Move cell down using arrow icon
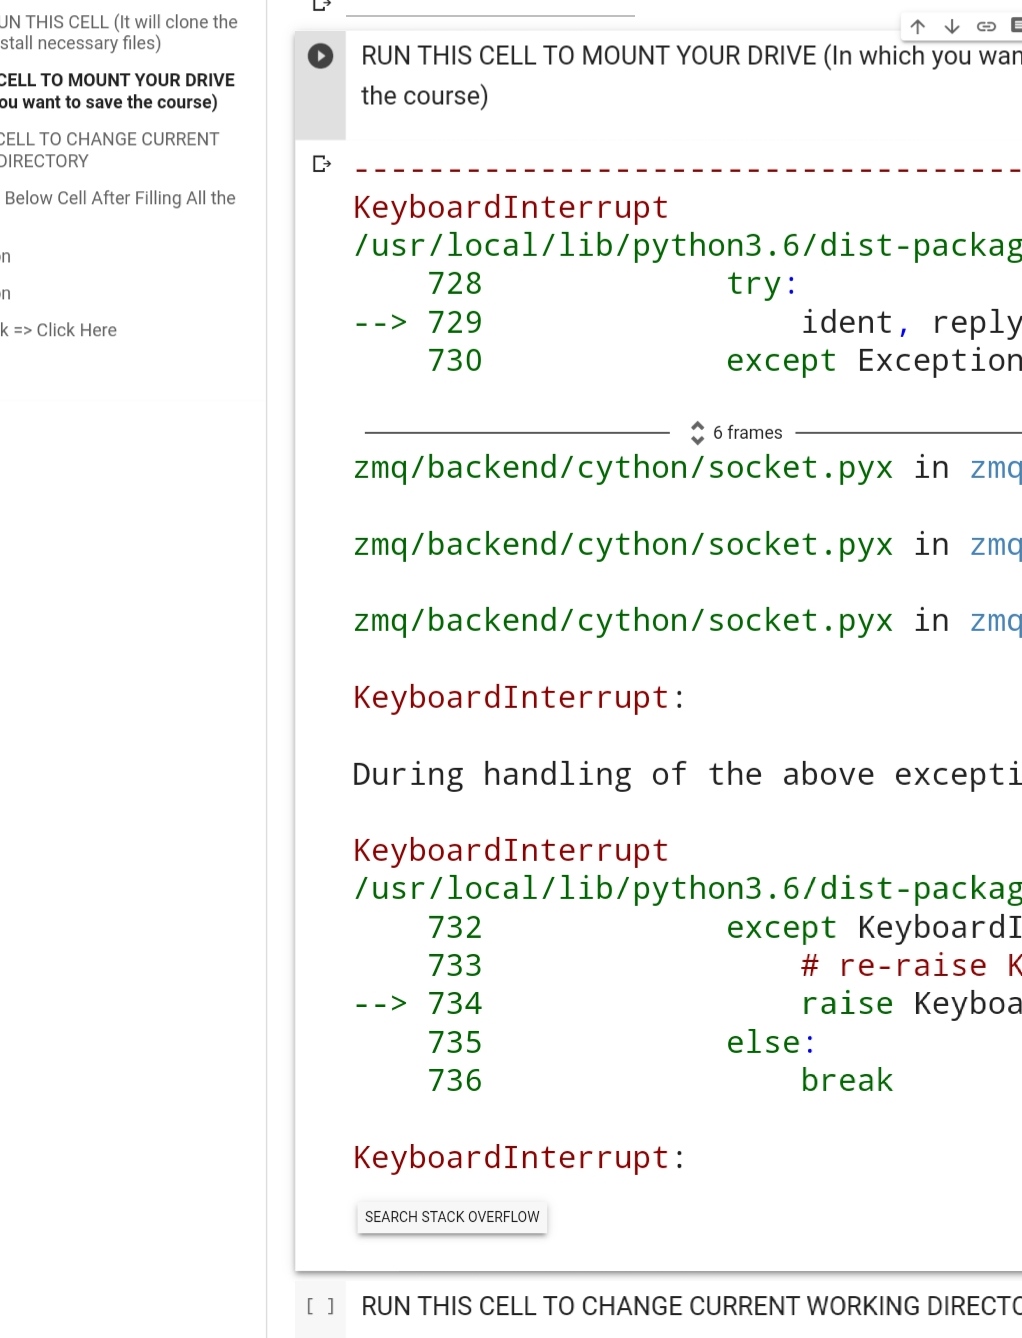The height and width of the screenshot is (1338, 1022). click(952, 27)
